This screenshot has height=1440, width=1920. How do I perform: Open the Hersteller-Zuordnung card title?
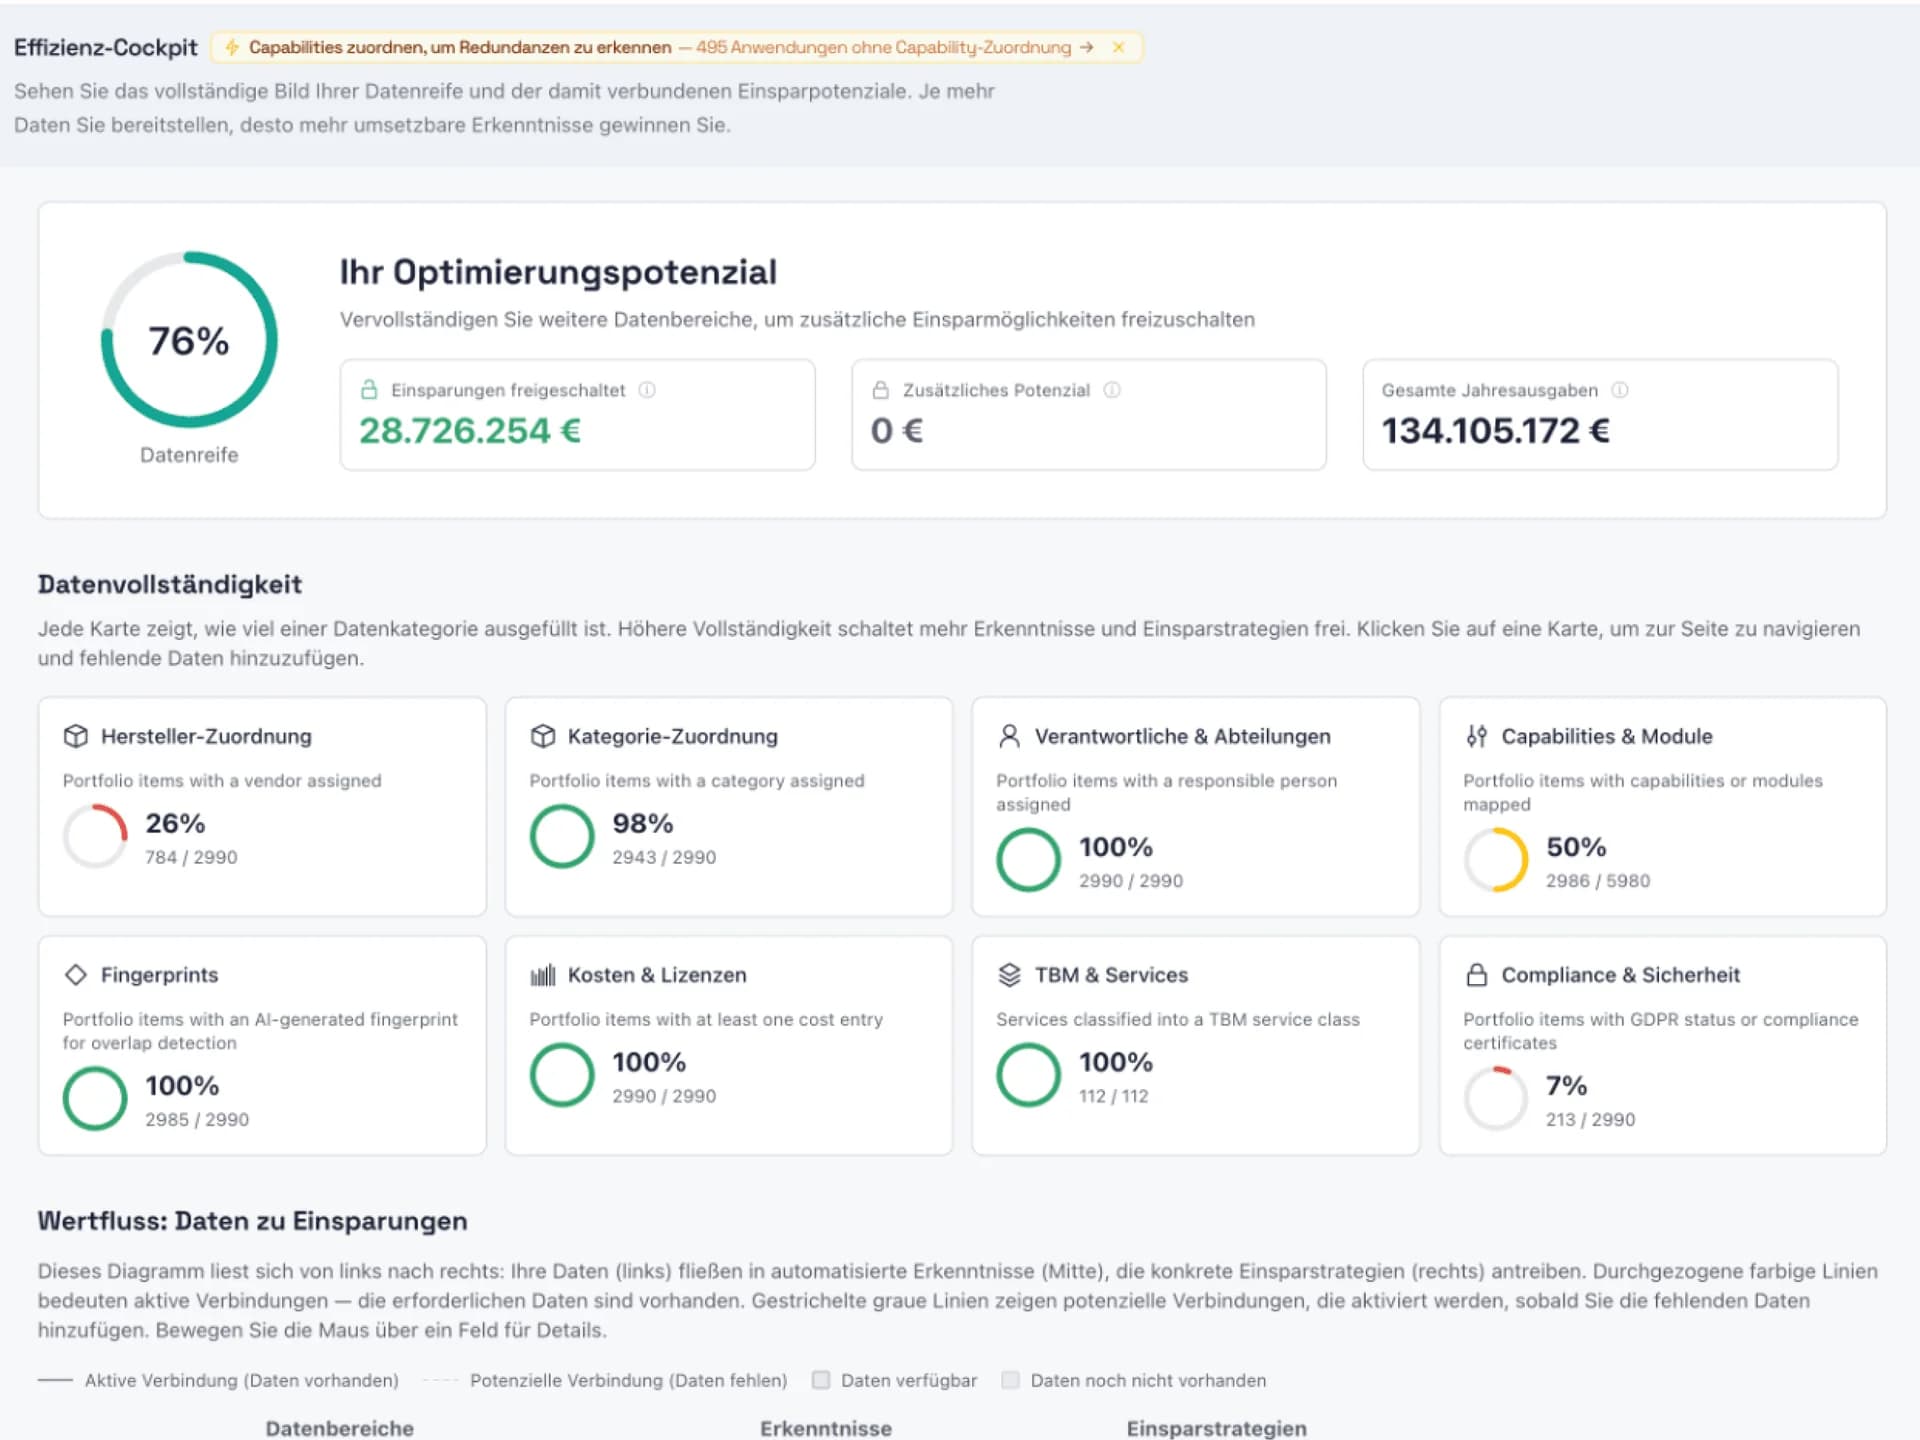tap(206, 736)
